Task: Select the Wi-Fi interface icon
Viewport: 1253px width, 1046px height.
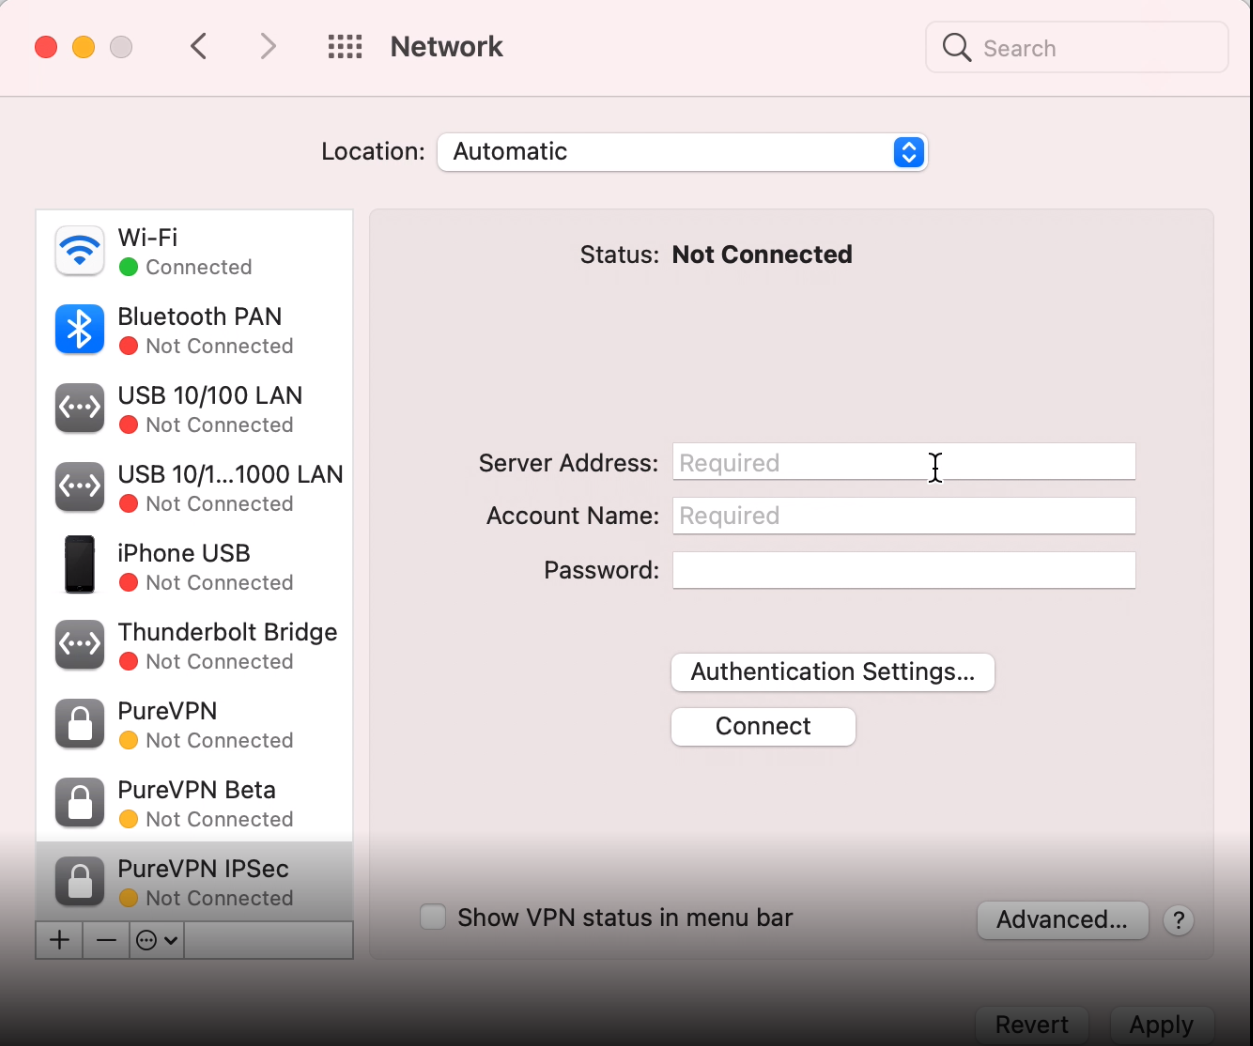Action: click(x=79, y=250)
